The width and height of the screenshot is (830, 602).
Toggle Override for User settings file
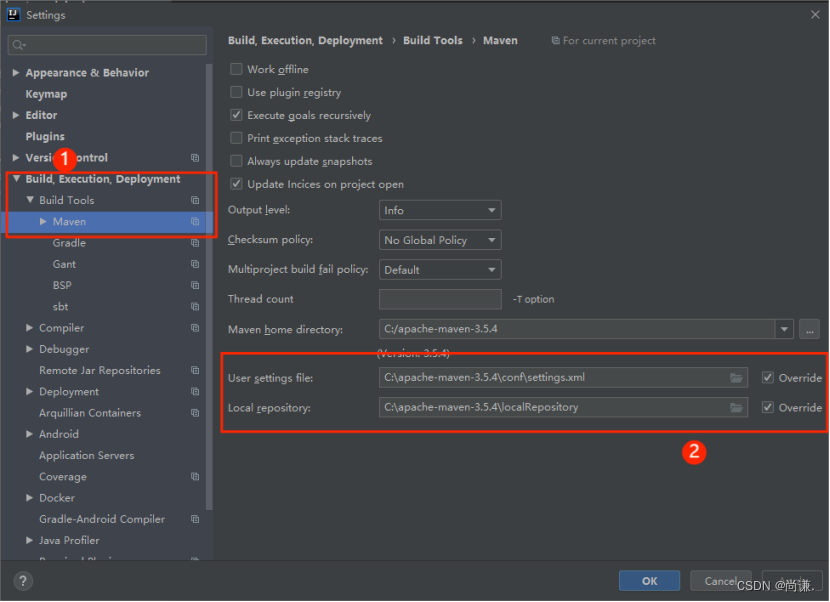[768, 378]
